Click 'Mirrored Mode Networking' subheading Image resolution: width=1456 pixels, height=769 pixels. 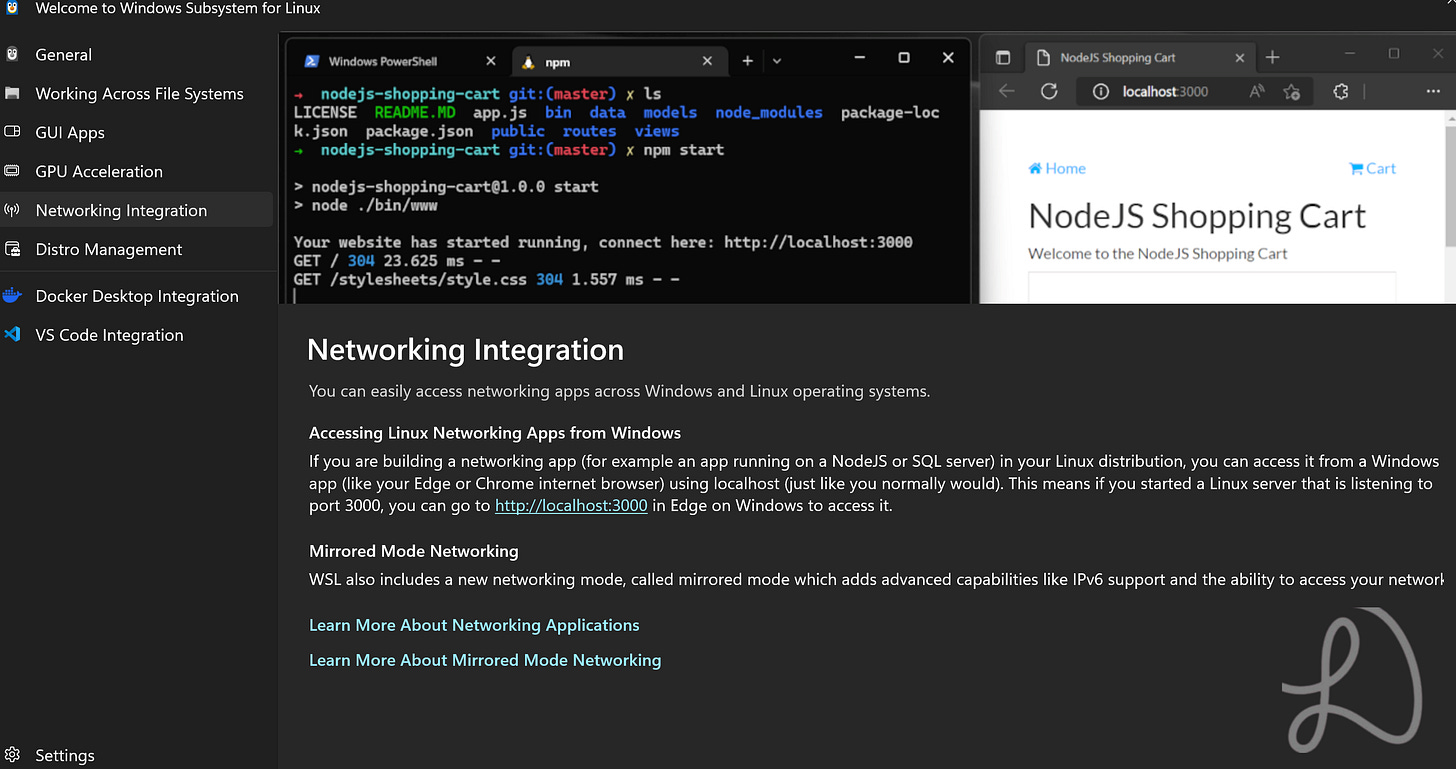tap(414, 551)
